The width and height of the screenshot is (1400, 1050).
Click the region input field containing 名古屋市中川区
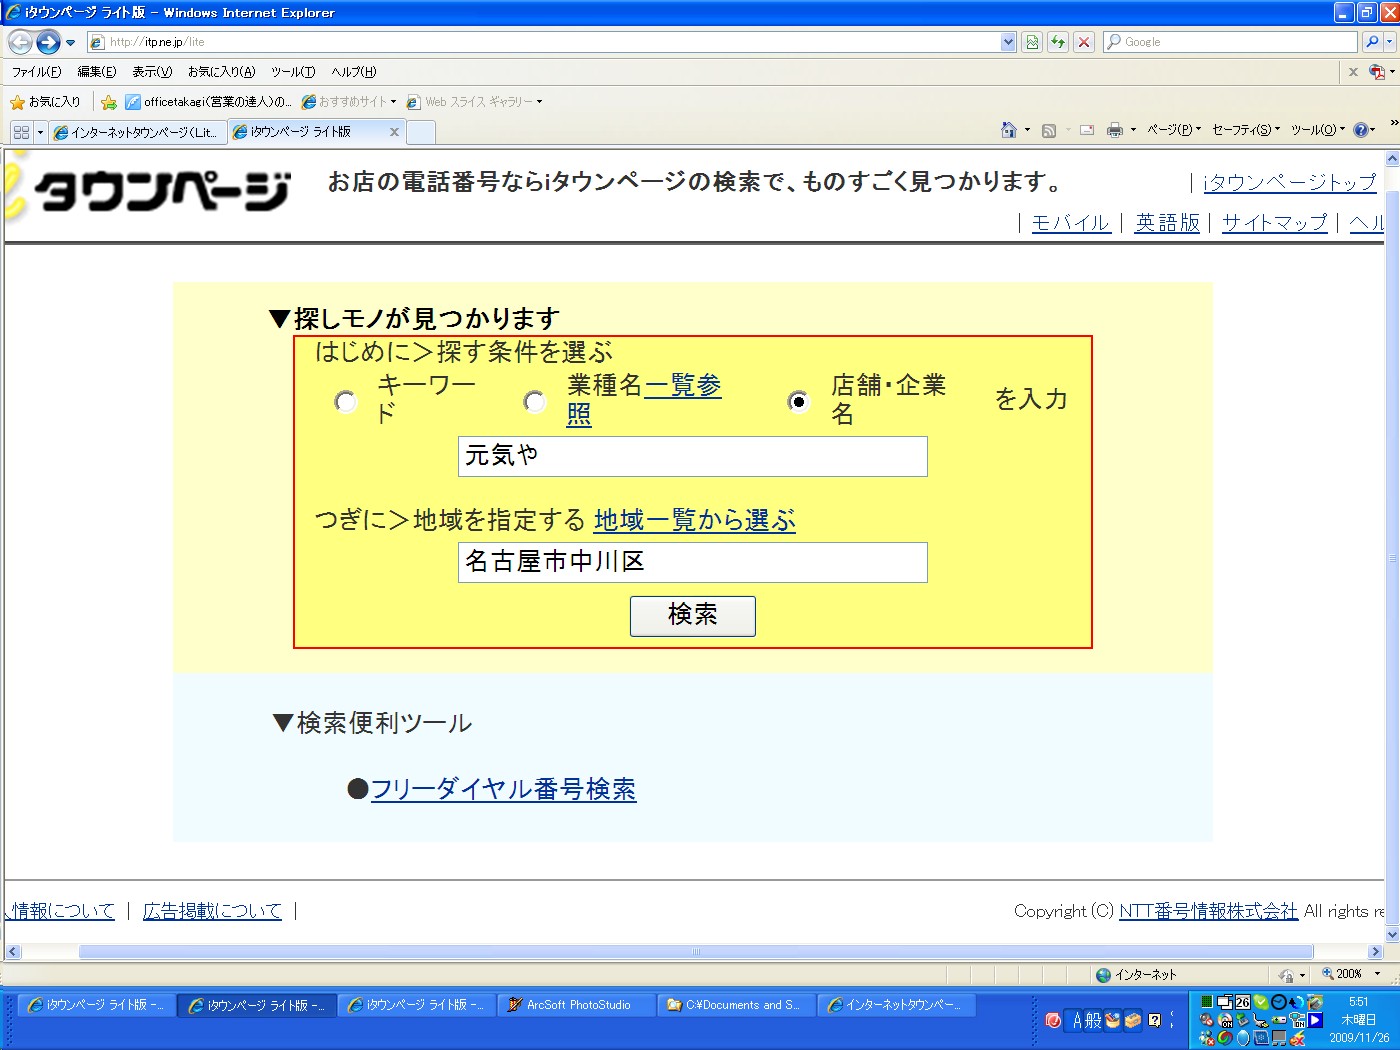click(x=693, y=562)
